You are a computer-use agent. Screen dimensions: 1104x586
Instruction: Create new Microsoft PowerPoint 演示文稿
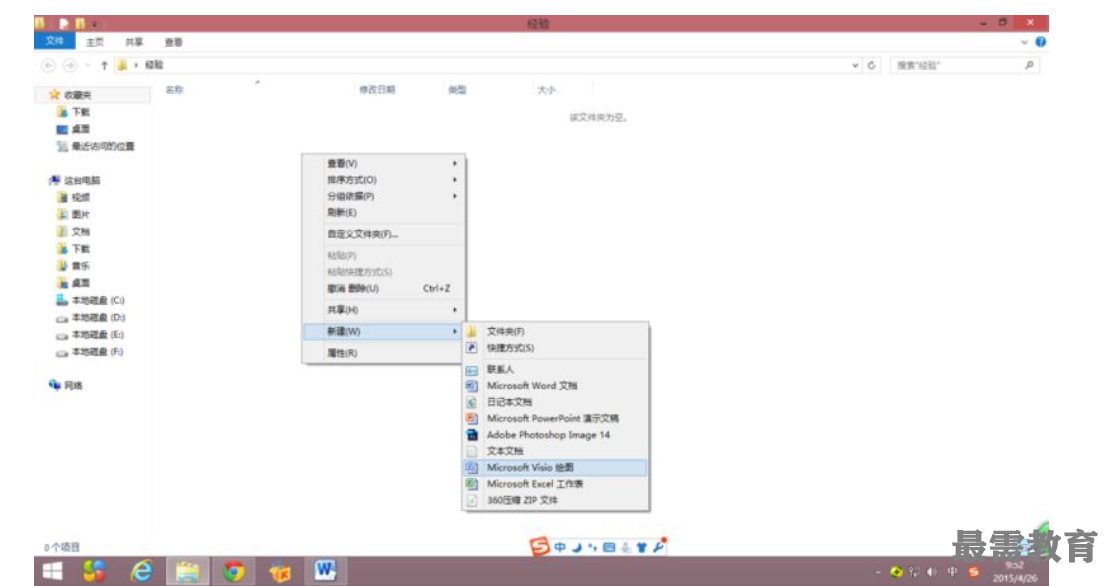pyautogui.click(x=556, y=418)
